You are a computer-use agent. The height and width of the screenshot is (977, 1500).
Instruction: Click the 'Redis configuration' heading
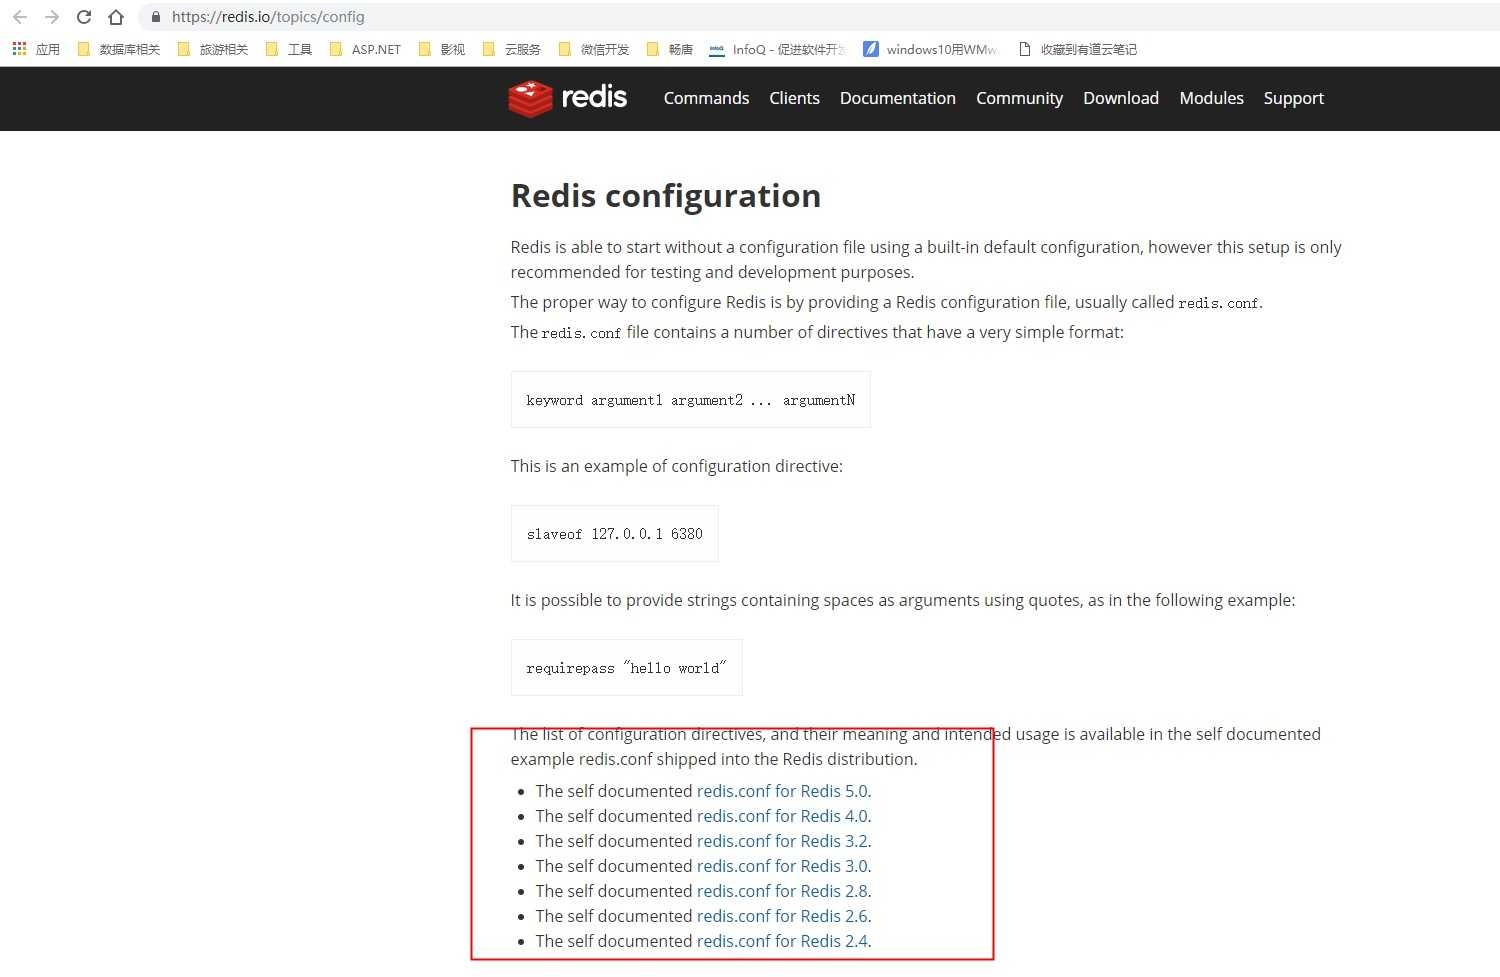666,196
